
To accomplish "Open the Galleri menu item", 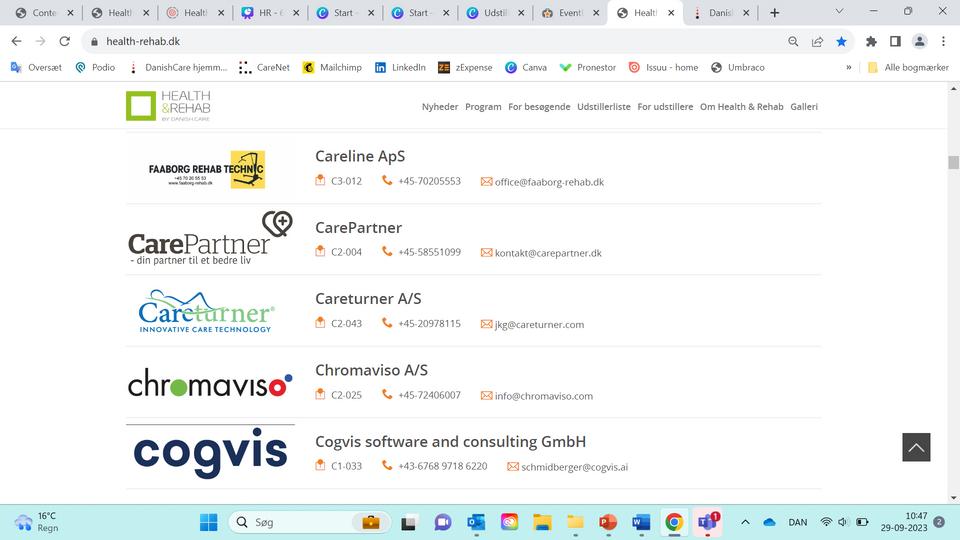I will coord(804,107).
